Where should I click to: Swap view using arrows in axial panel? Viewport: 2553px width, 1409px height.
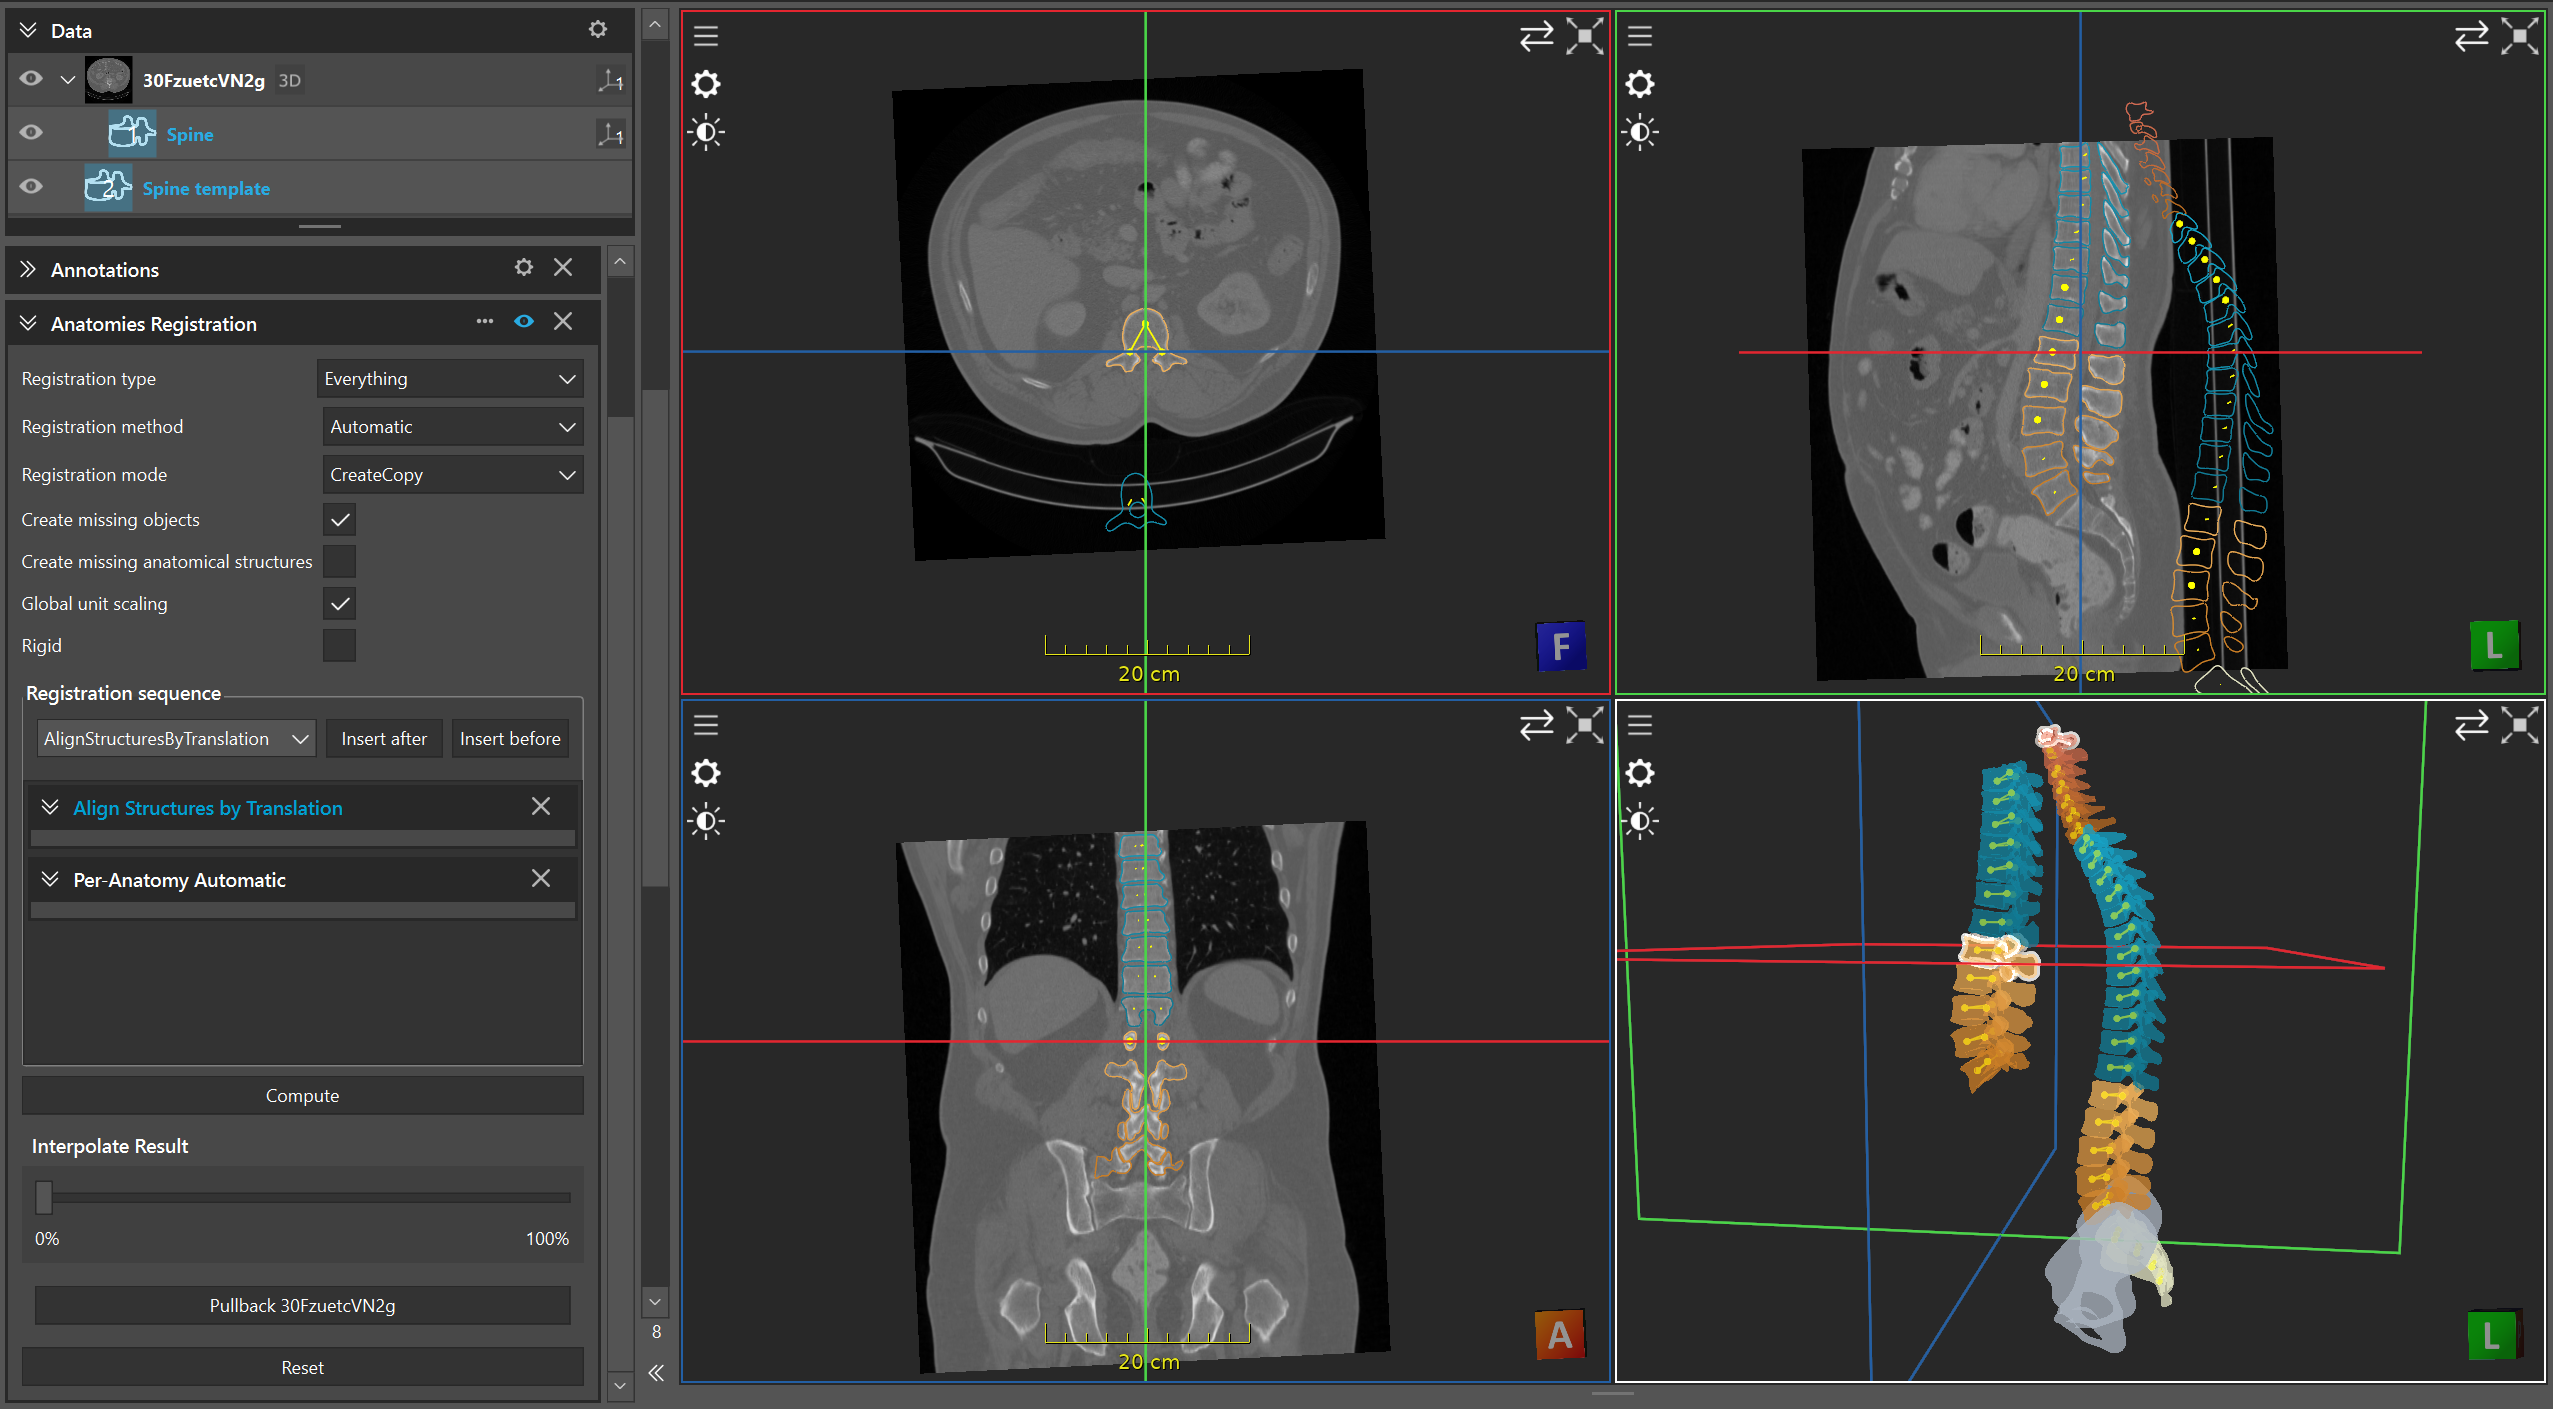coord(1536,36)
